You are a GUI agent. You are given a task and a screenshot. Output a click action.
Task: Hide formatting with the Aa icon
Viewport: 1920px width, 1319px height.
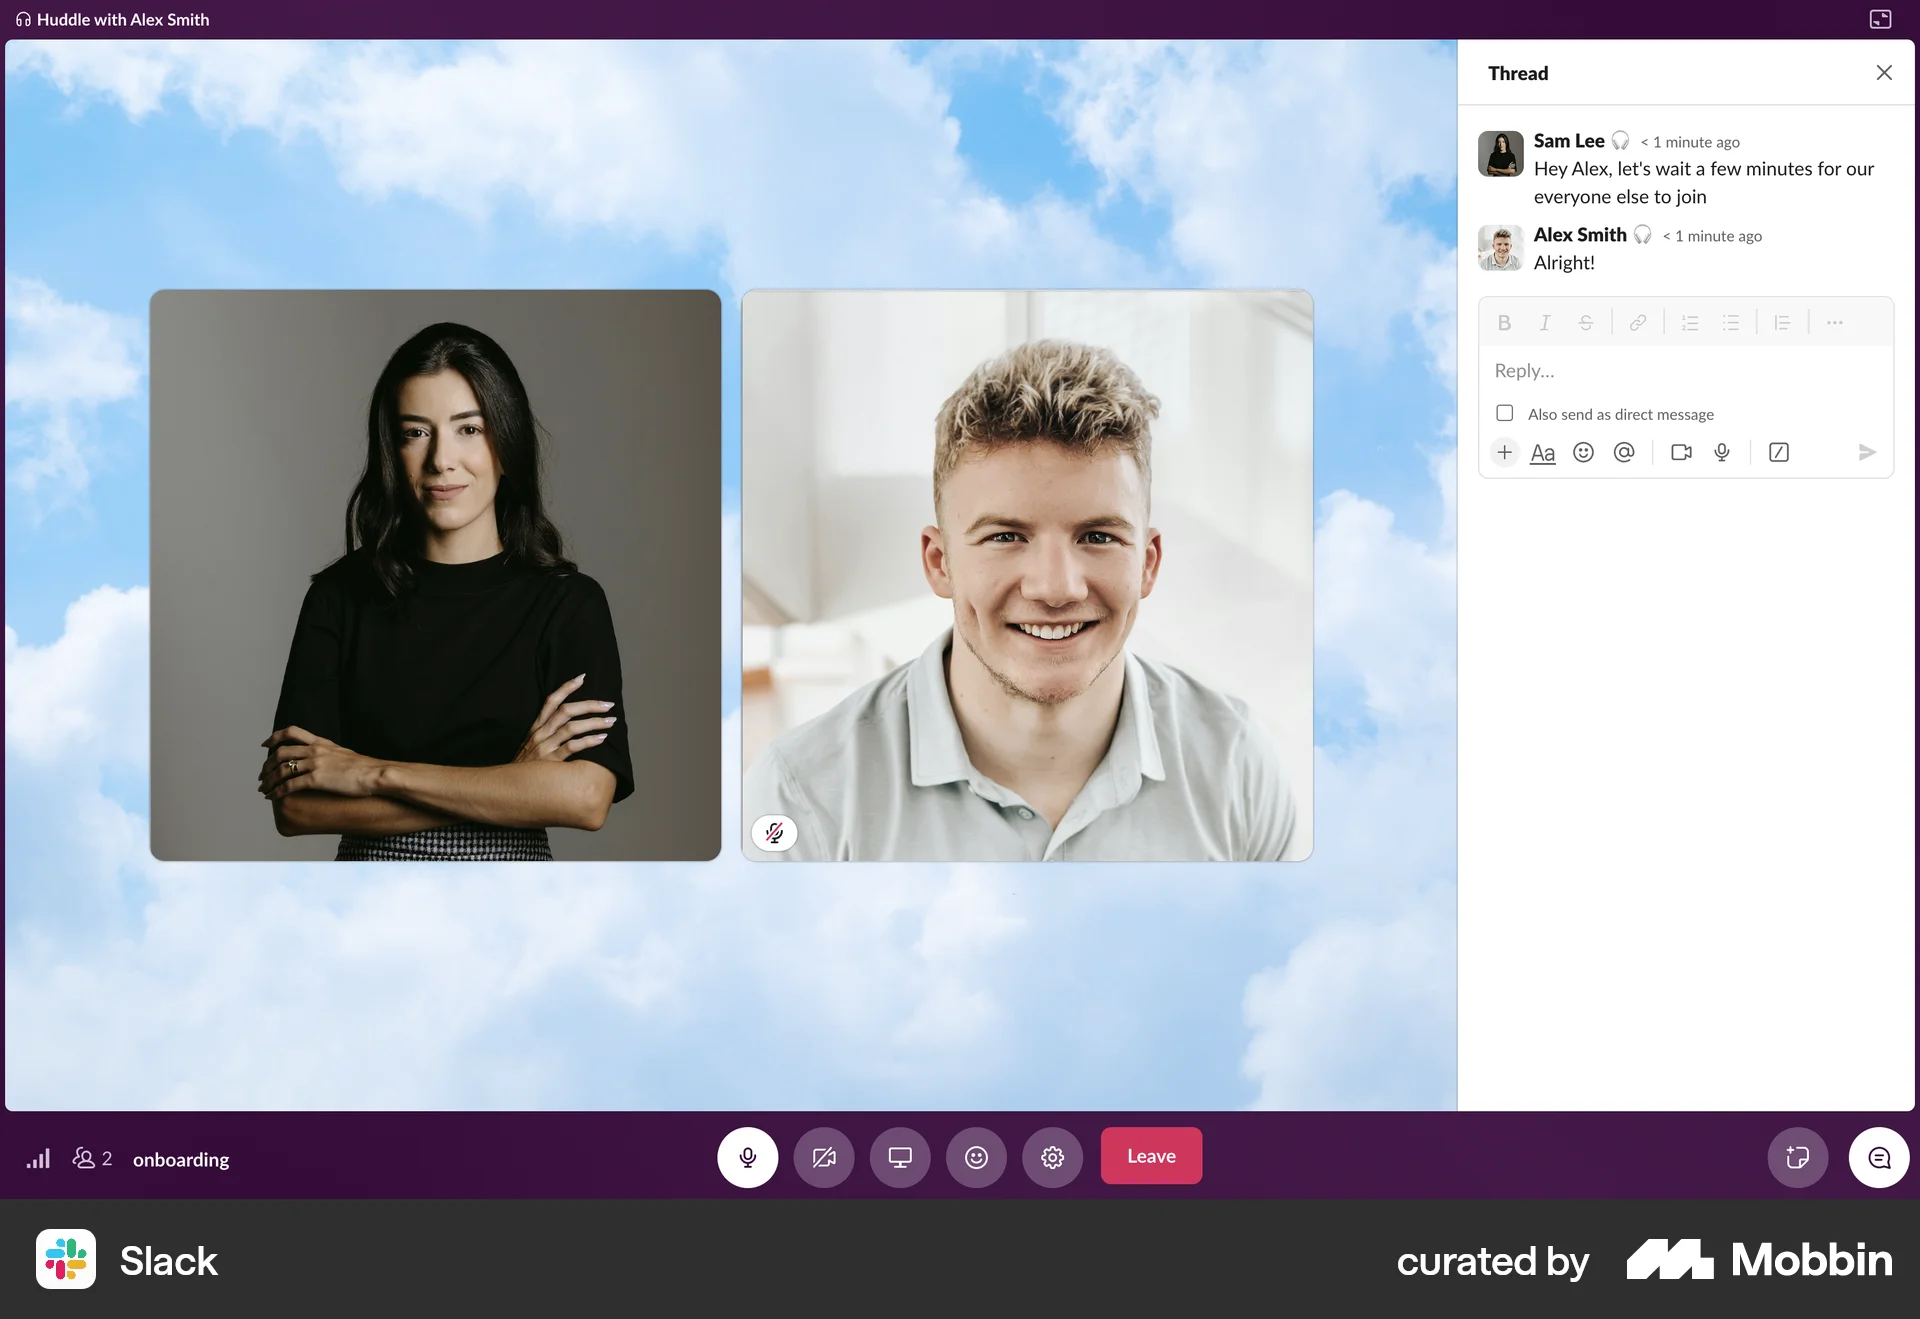coord(1543,452)
